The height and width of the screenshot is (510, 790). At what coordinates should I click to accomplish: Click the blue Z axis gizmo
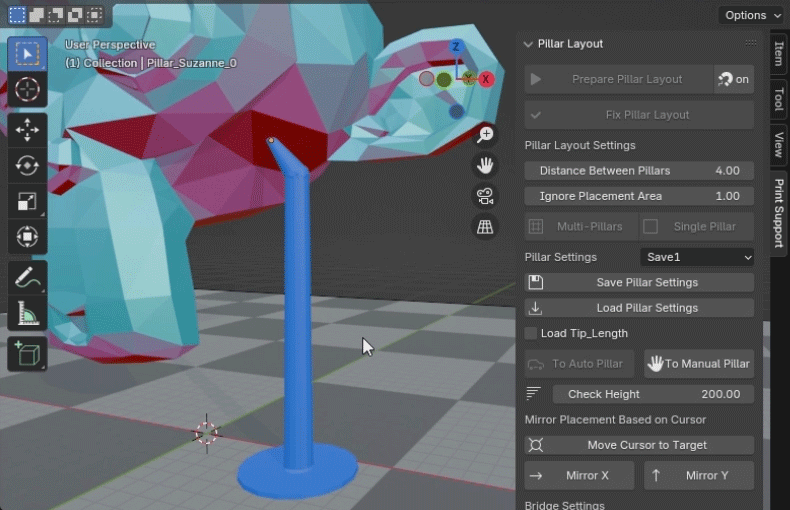tap(456, 47)
